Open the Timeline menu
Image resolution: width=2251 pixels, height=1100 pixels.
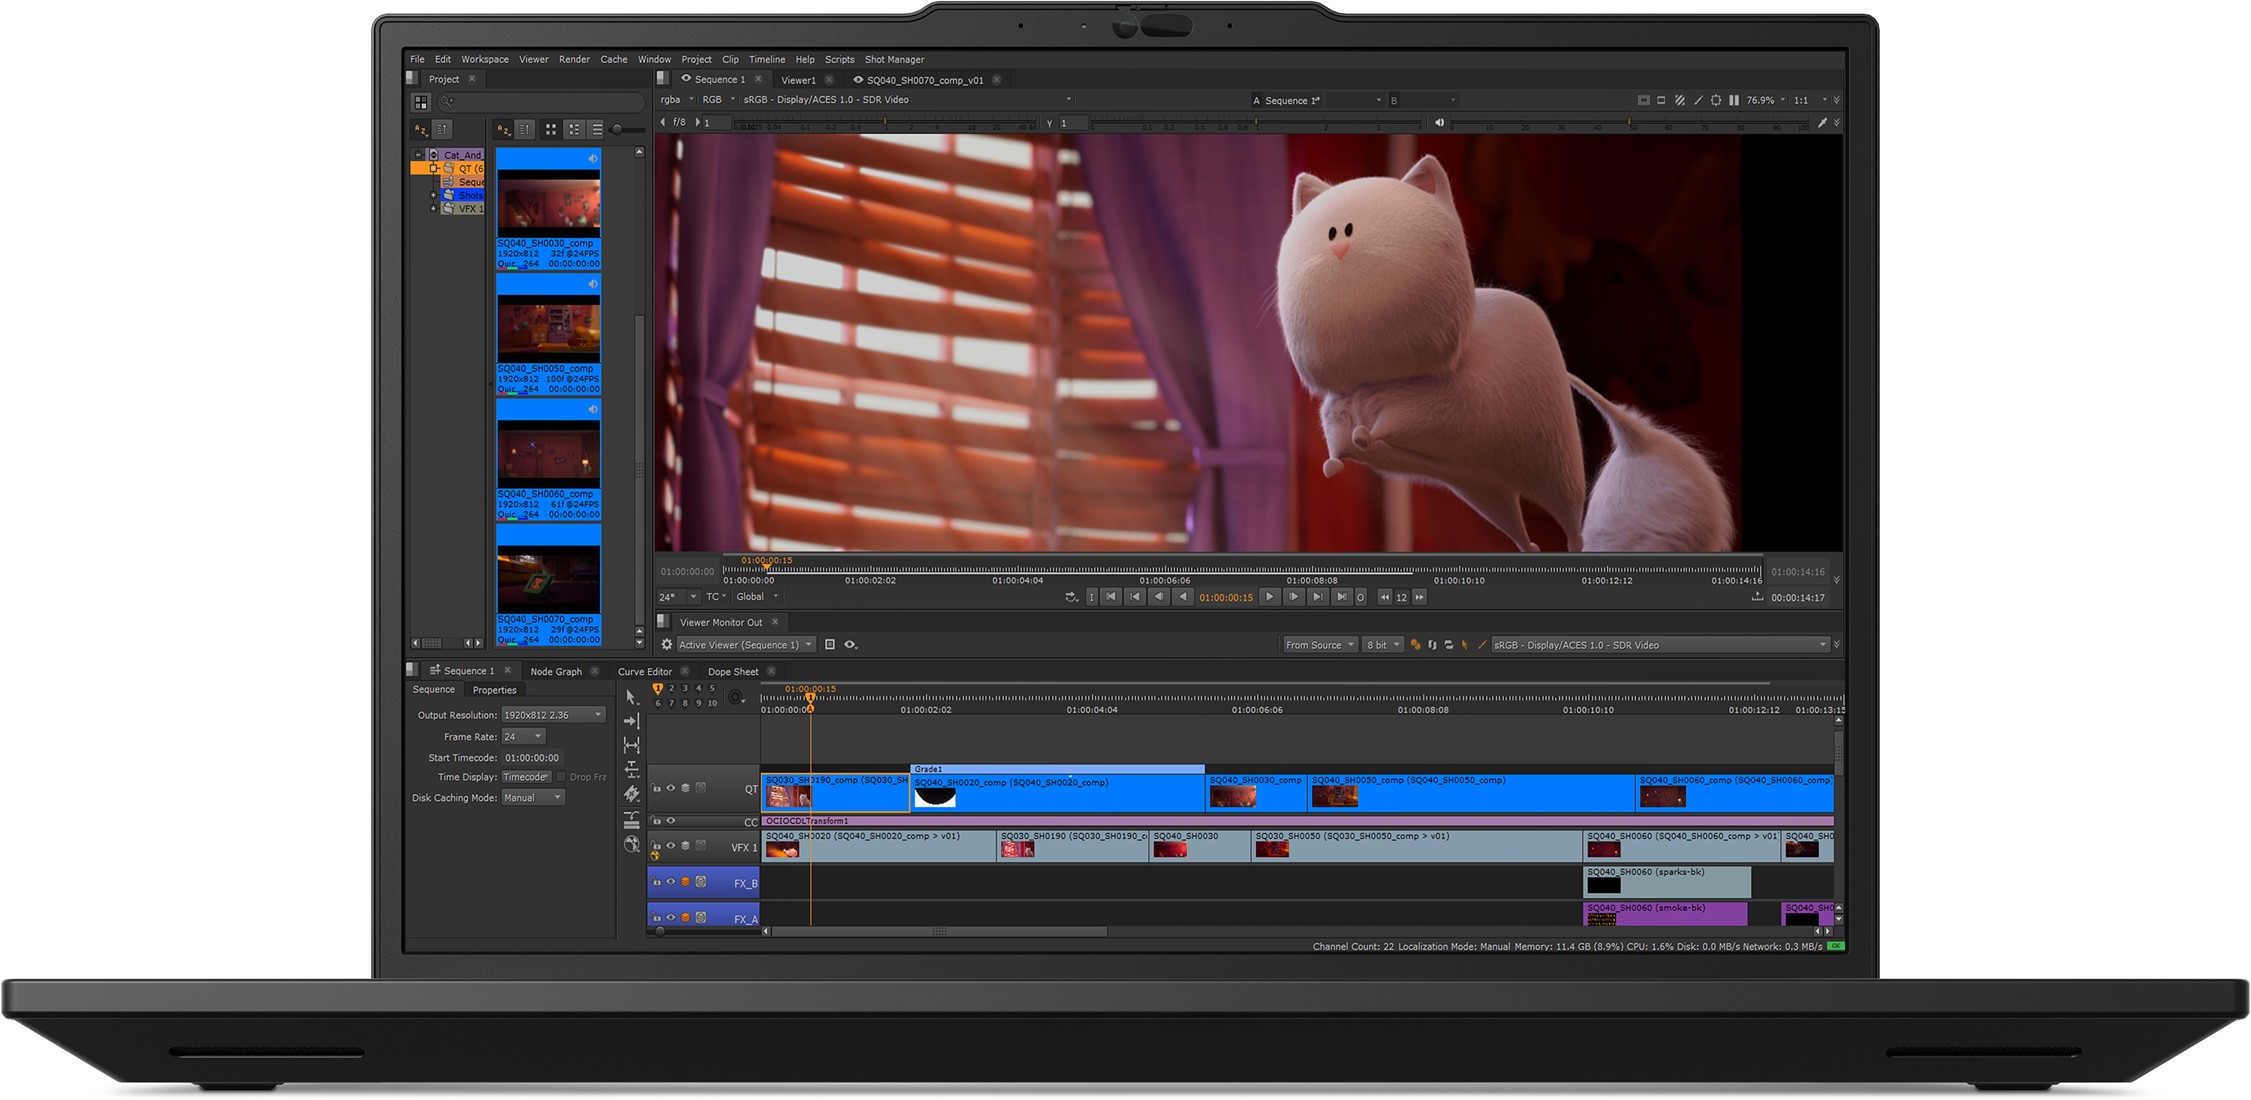click(x=767, y=59)
